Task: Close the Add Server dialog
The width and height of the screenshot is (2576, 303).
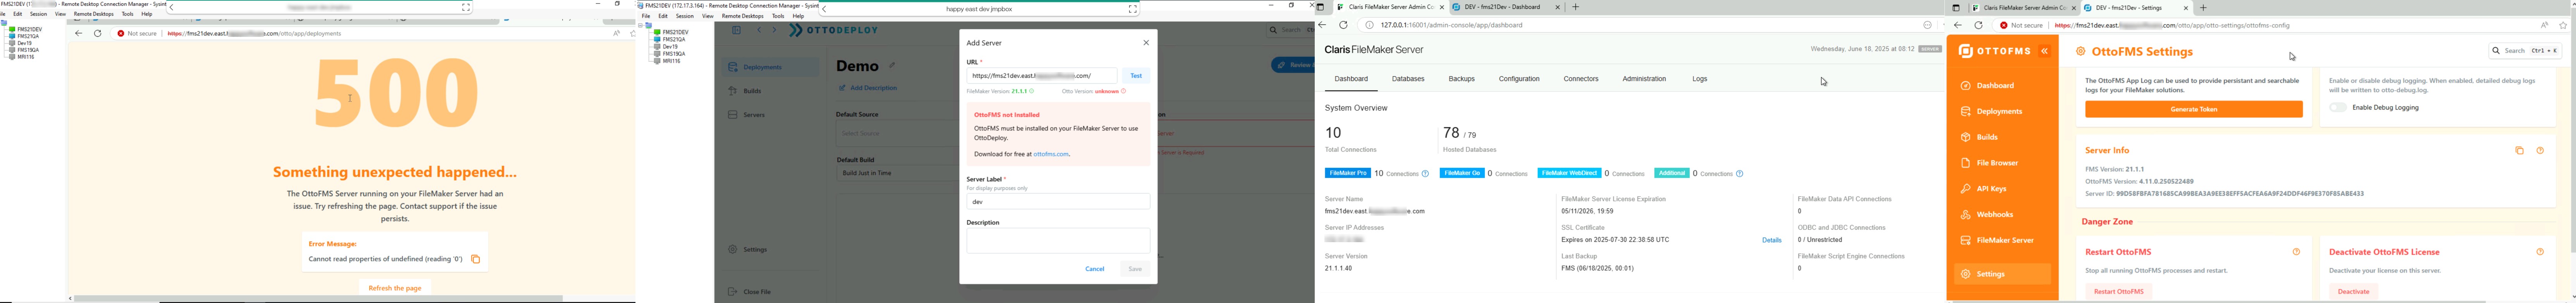Action: click(x=1146, y=43)
